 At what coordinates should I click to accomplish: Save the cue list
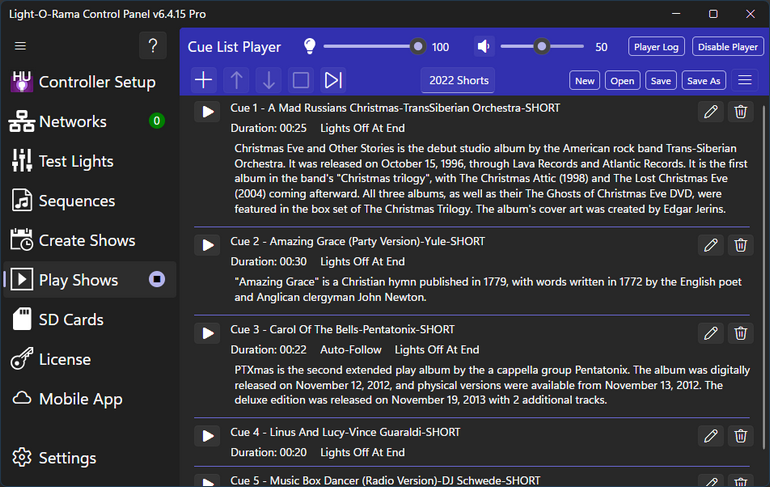click(x=660, y=81)
